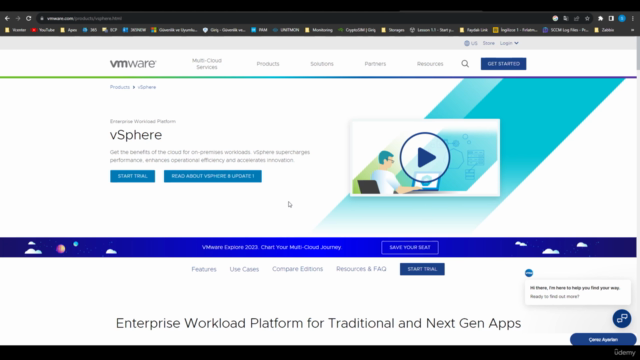Open Çerez Ayarları cookie settings

pyautogui.click(x=603, y=340)
